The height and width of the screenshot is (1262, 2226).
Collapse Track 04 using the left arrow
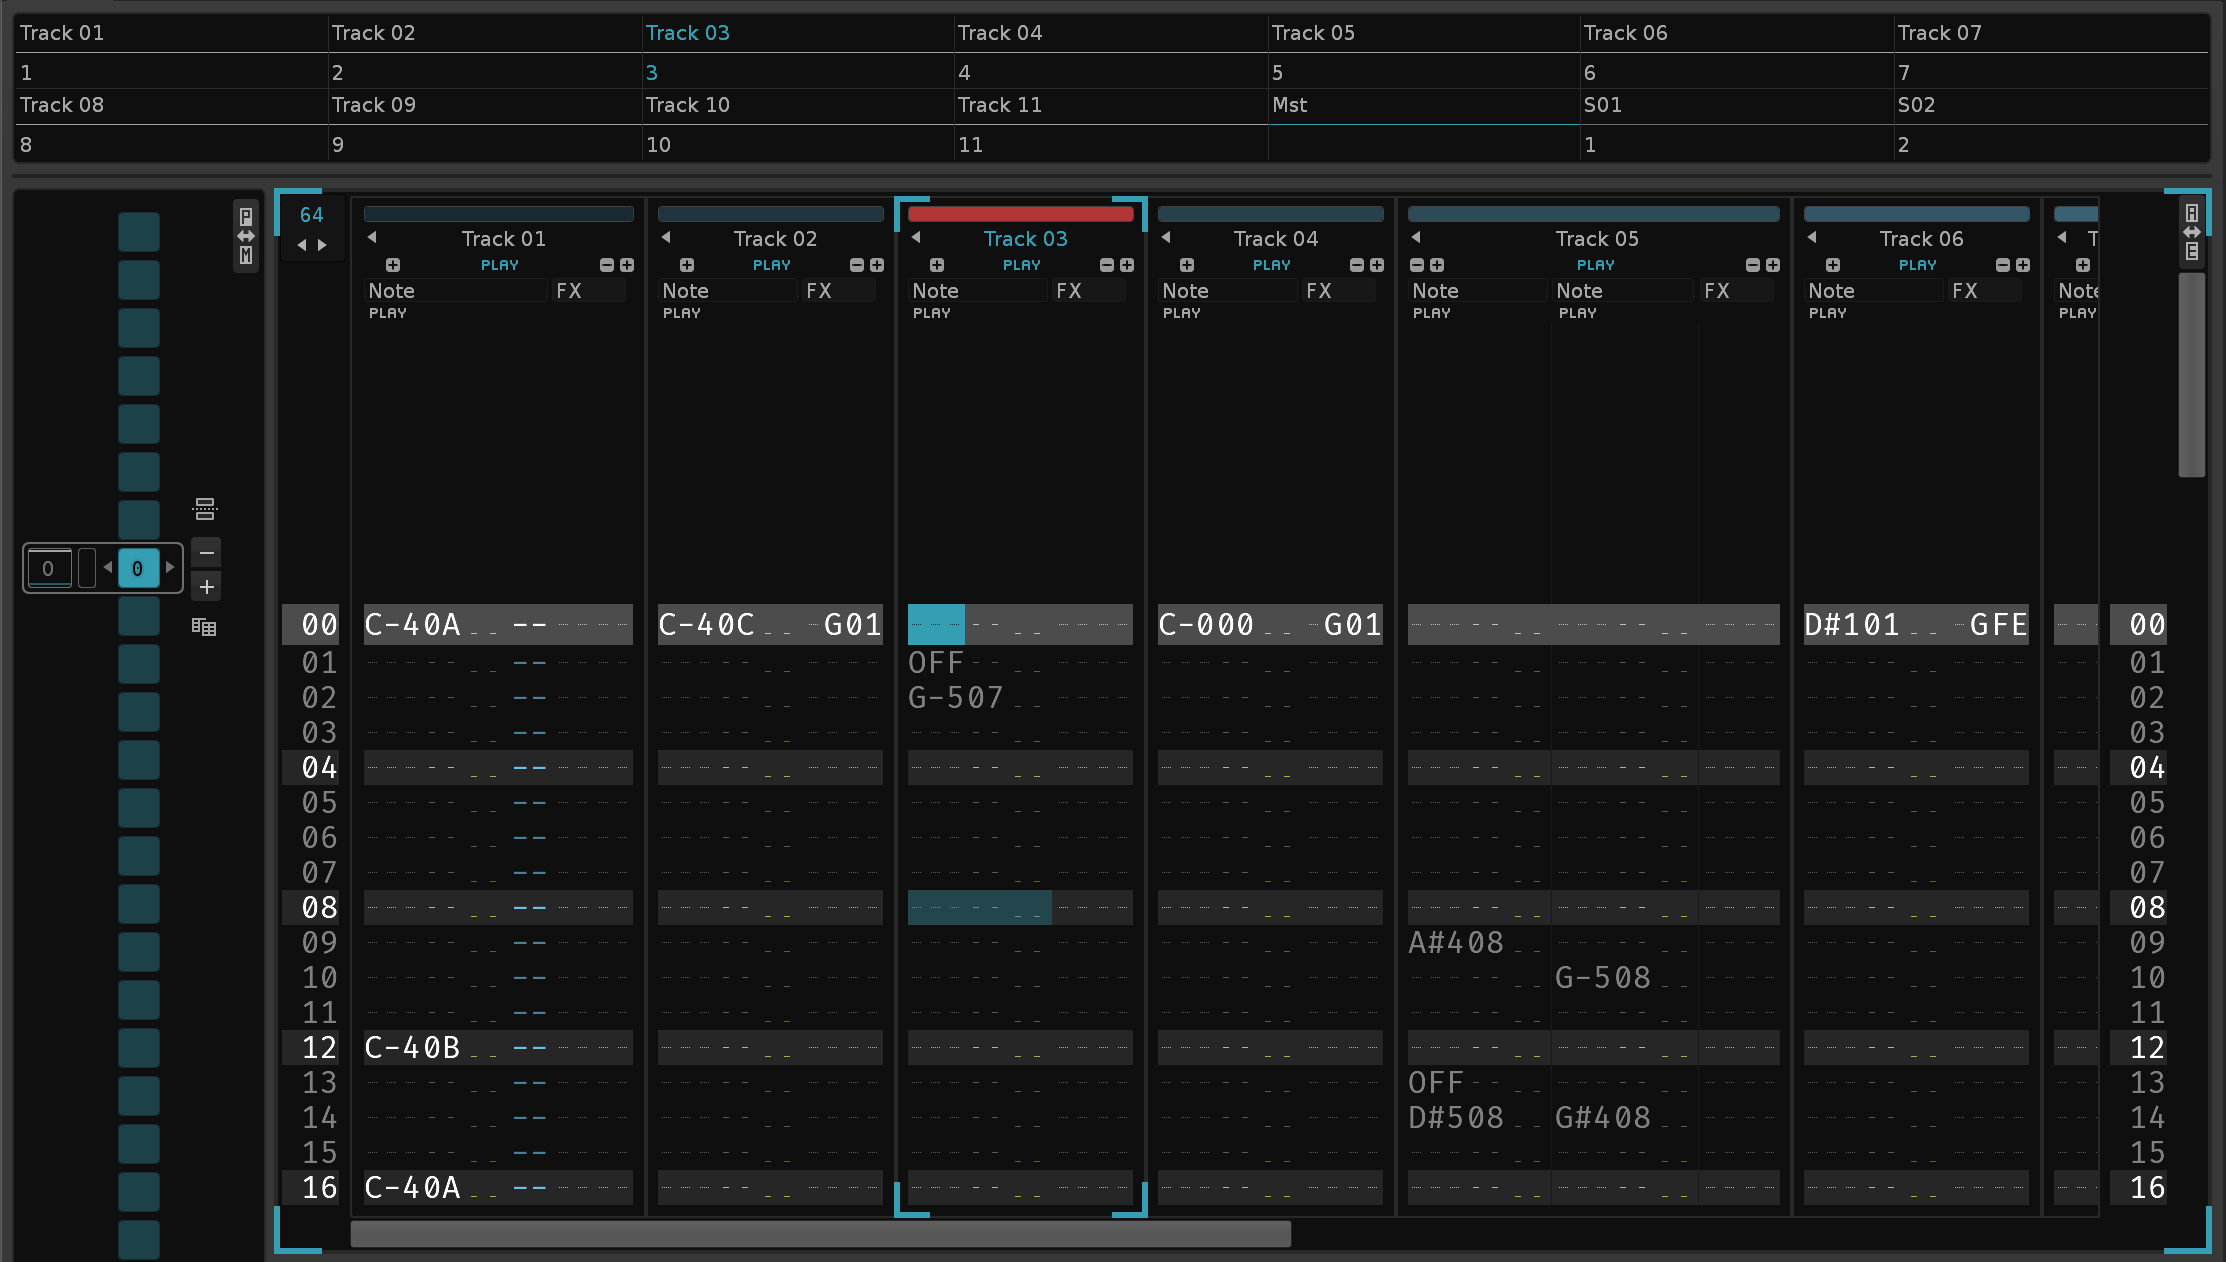coord(1166,238)
